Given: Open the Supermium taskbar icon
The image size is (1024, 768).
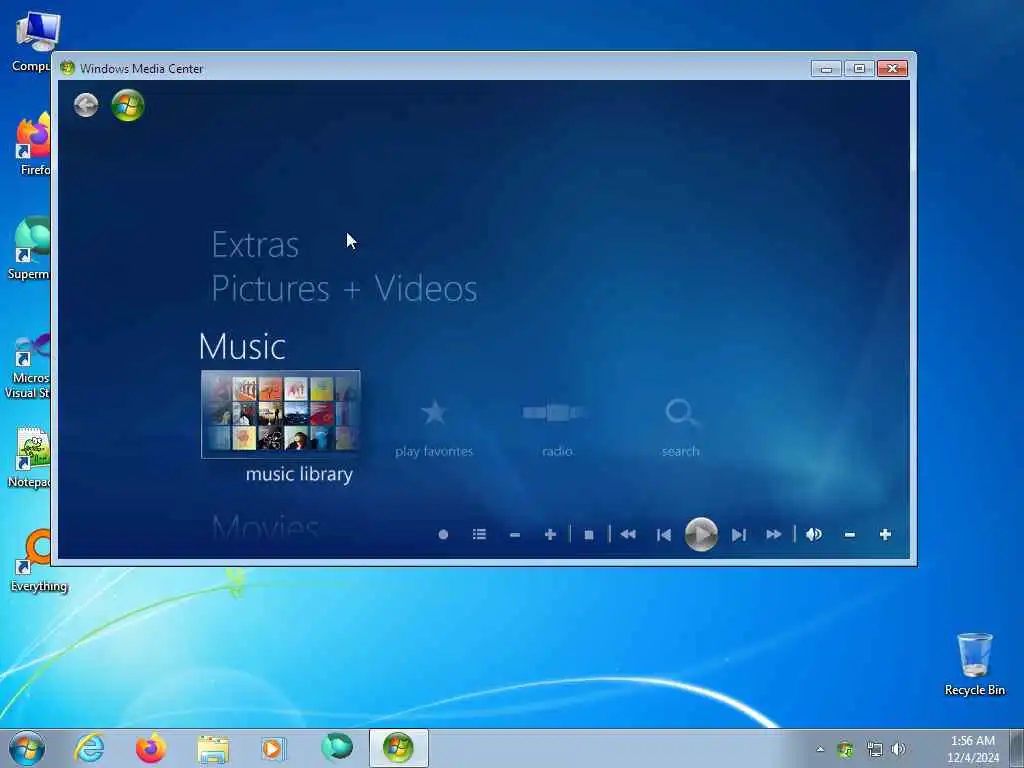Looking at the screenshot, I should (337, 748).
